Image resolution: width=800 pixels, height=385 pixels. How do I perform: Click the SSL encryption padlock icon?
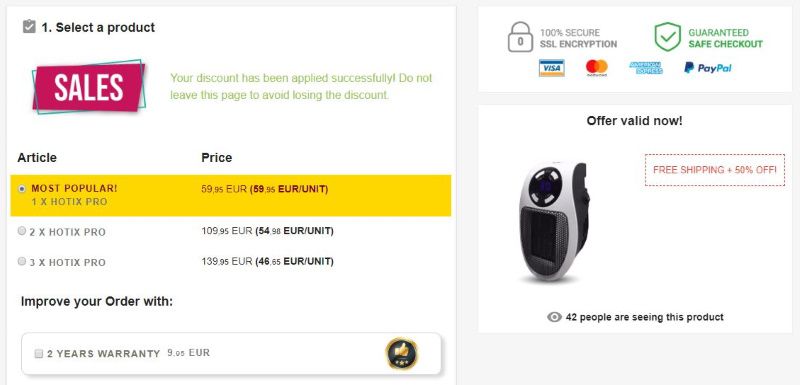[520, 37]
